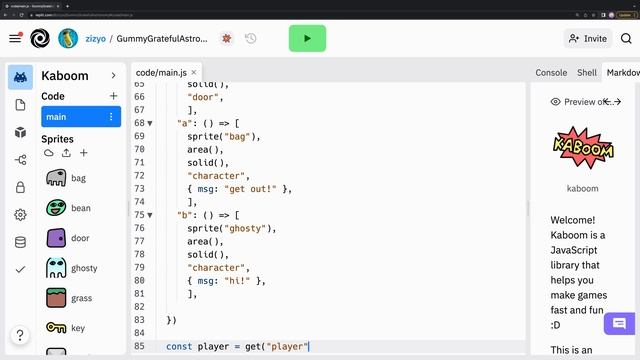Open a new browser tab

[x=67, y=6]
